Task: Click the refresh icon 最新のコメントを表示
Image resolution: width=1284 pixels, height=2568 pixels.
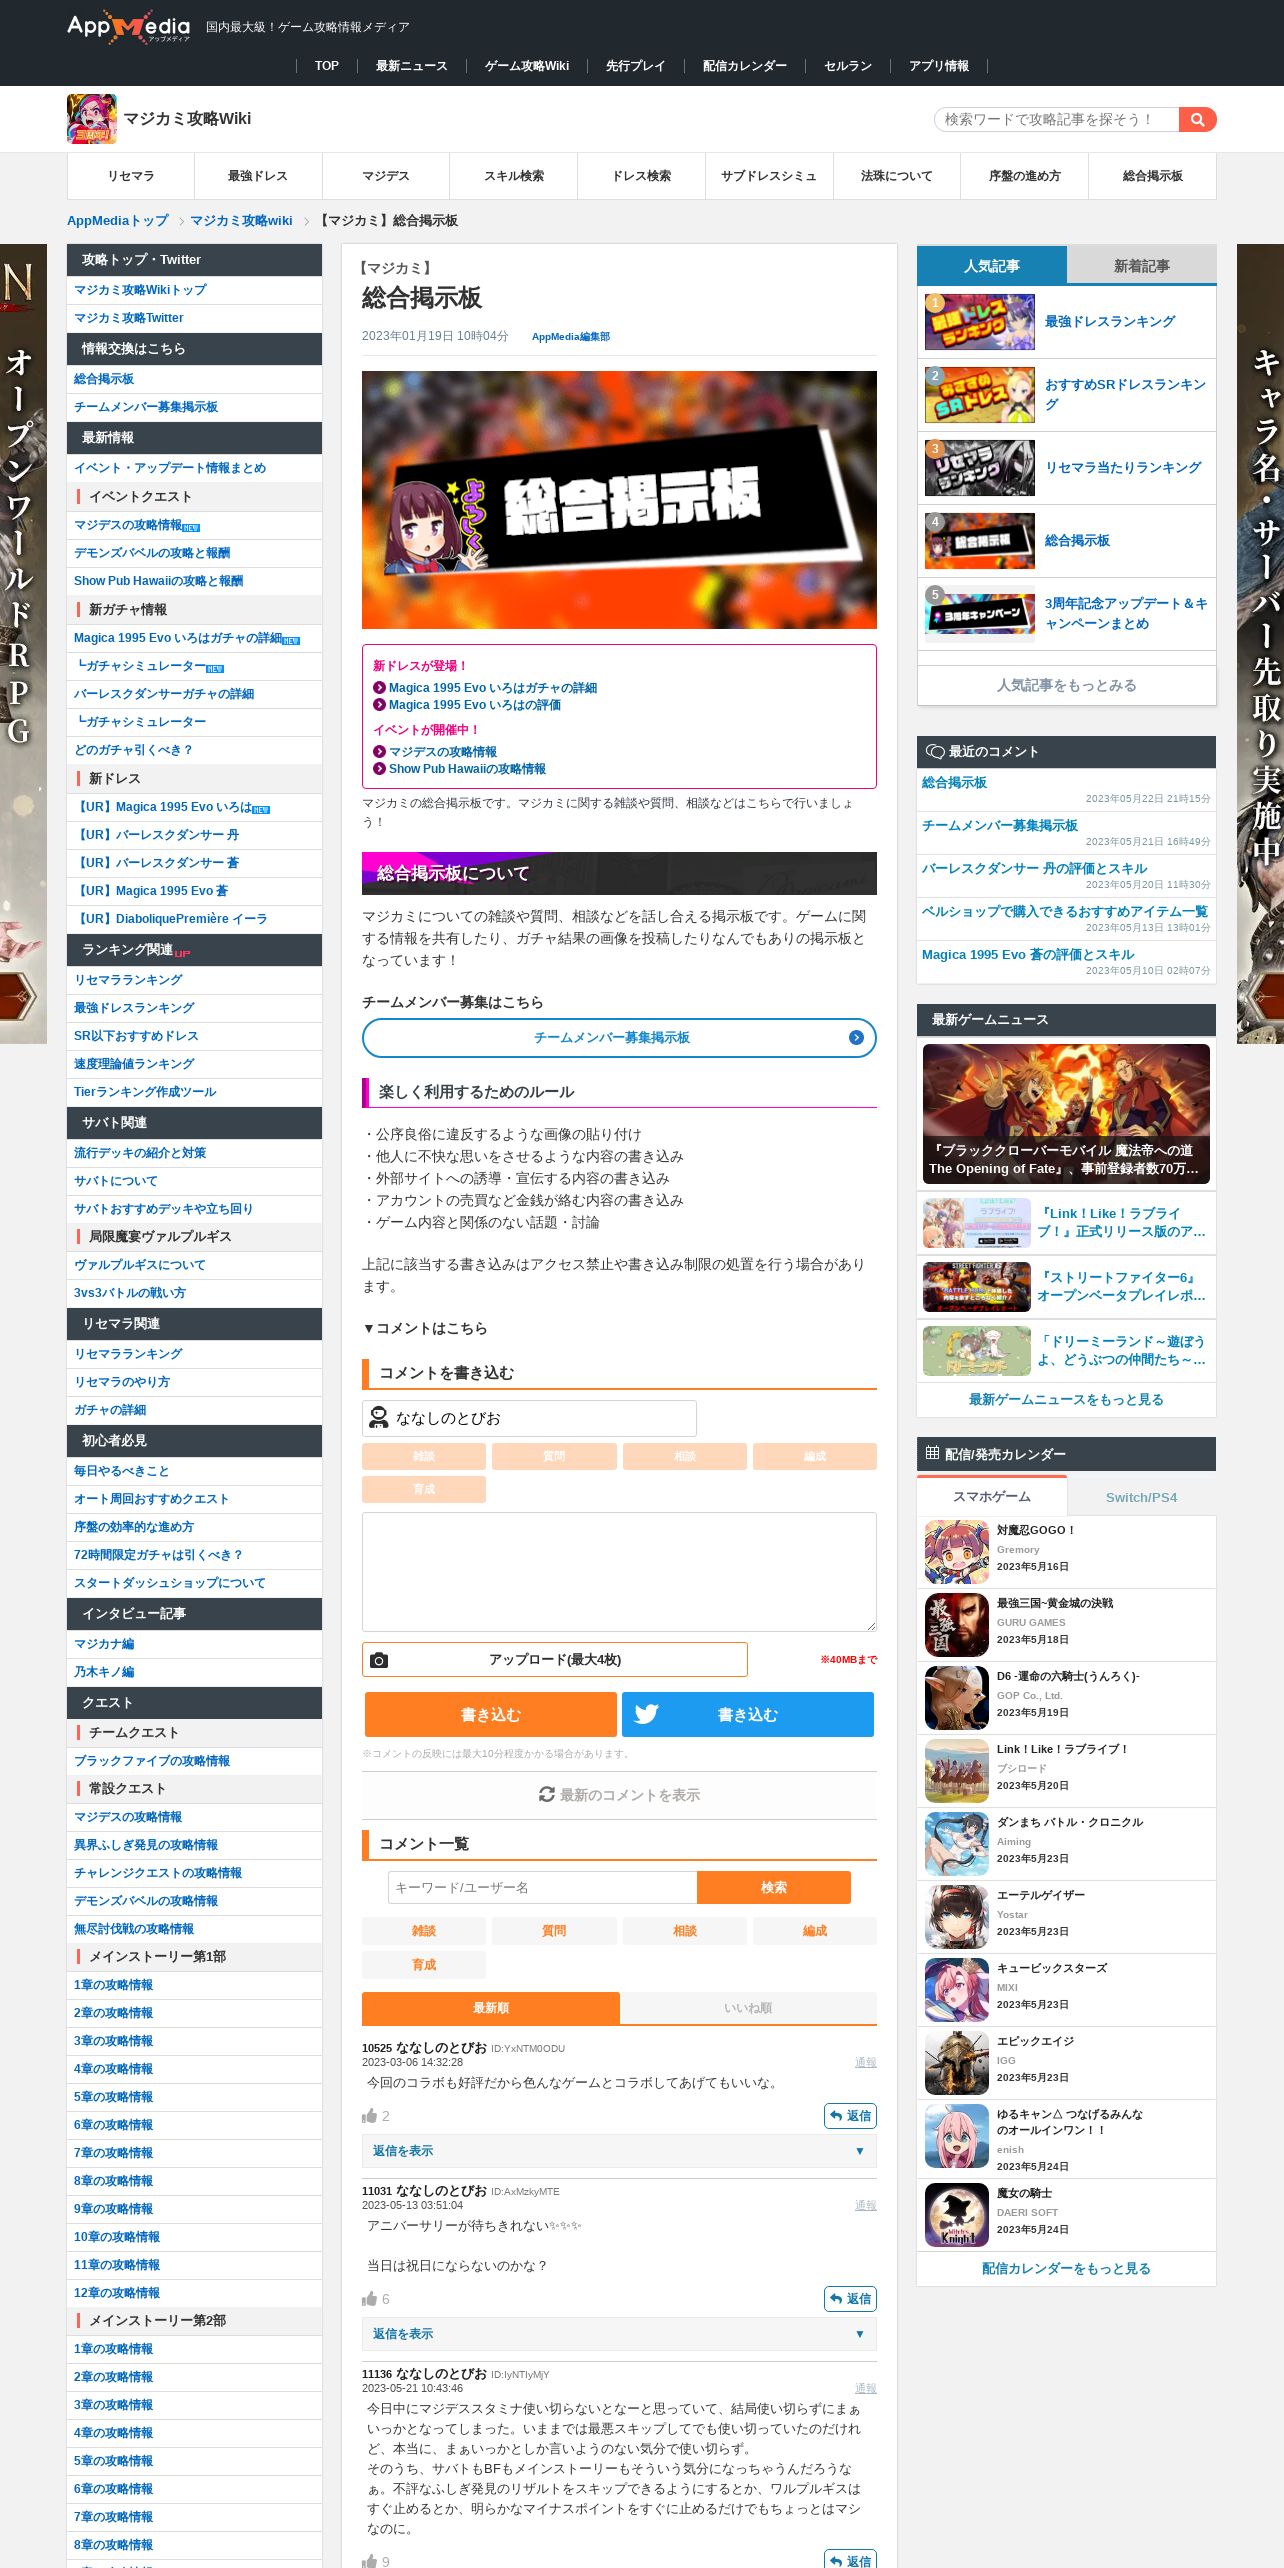Action: coord(547,1795)
